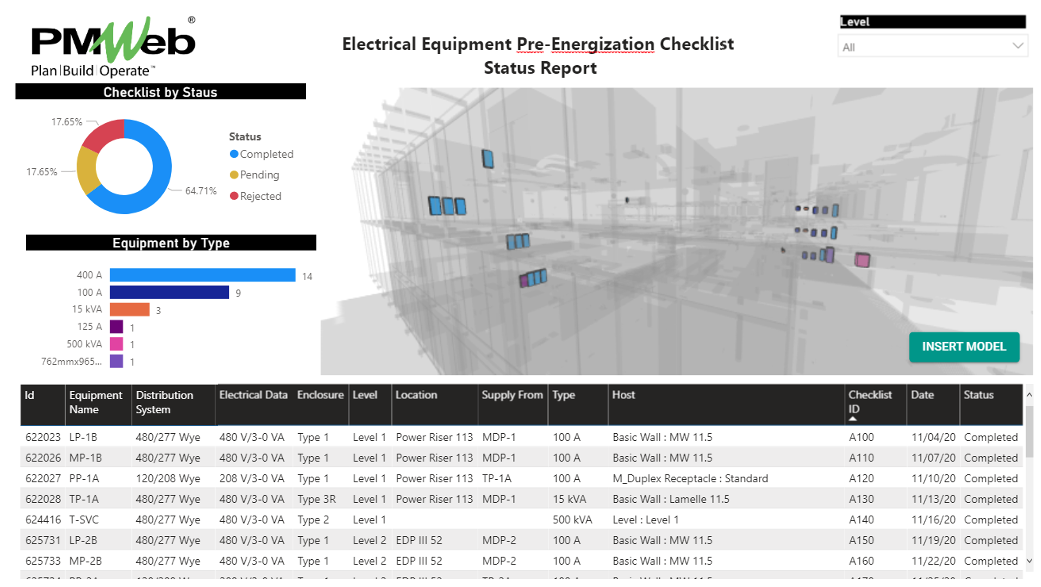Open the Level filter dropdown
Image resolution: width=1041 pixels, height=587 pixels.
point(932,47)
